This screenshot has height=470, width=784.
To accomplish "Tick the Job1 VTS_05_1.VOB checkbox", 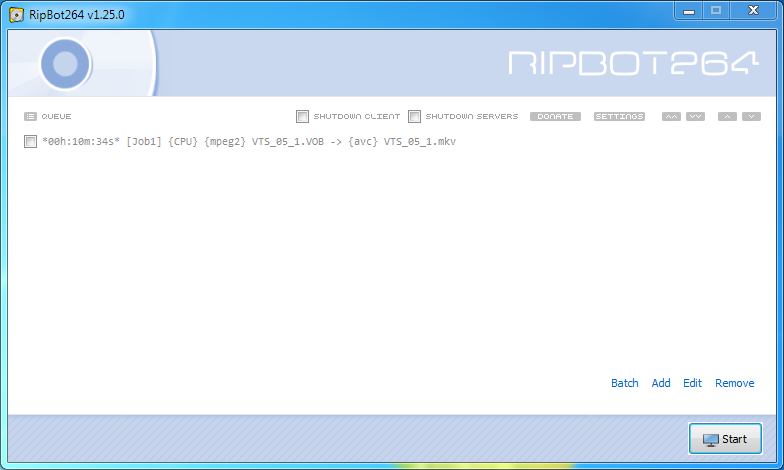I will pyautogui.click(x=30, y=142).
